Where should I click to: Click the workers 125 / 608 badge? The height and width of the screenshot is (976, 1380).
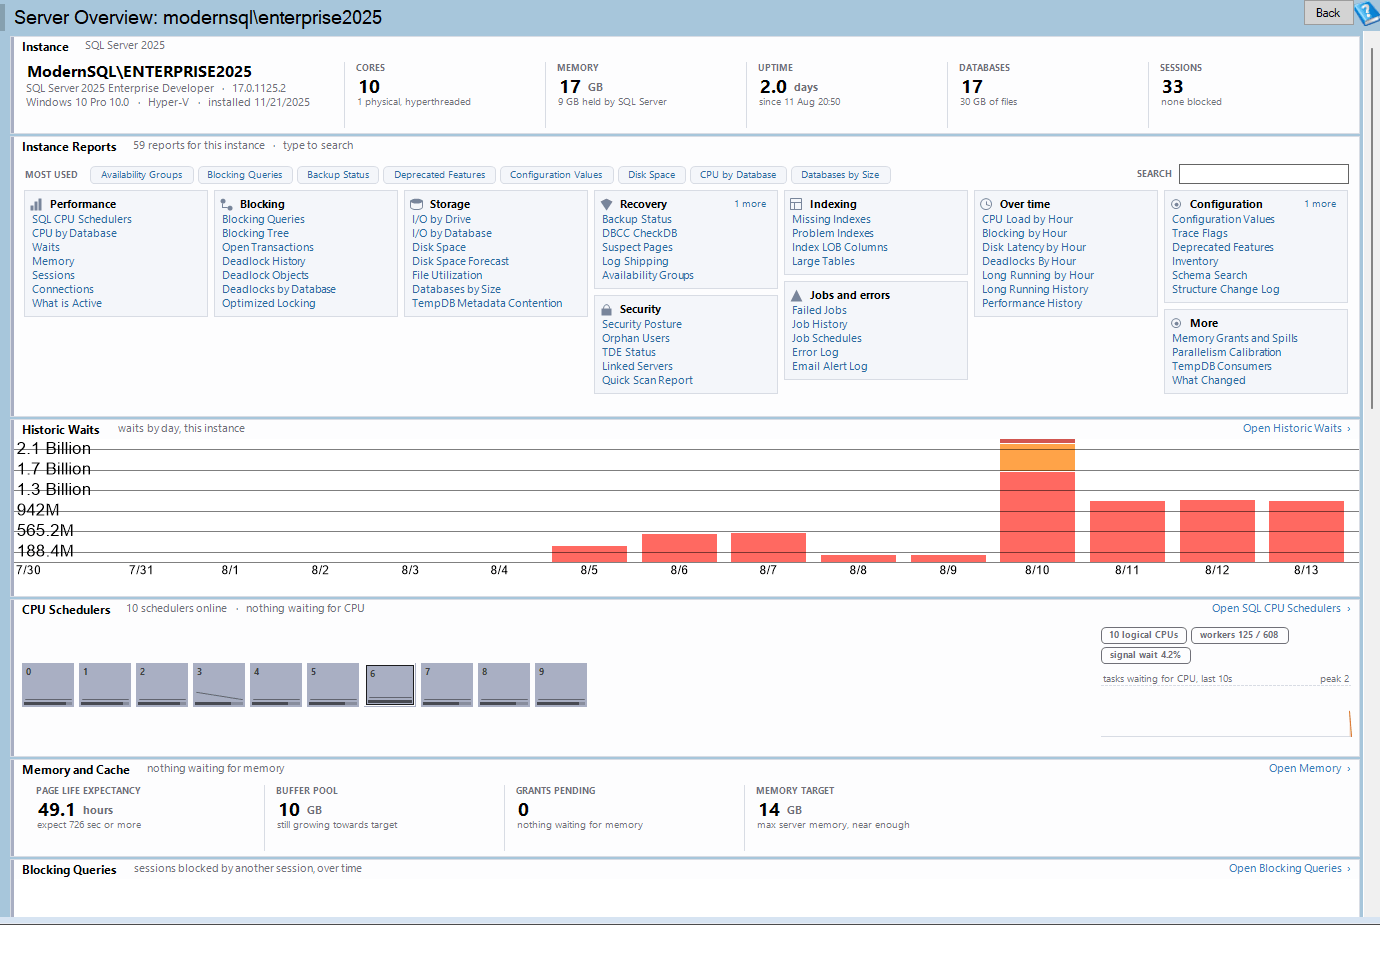pos(1239,635)
